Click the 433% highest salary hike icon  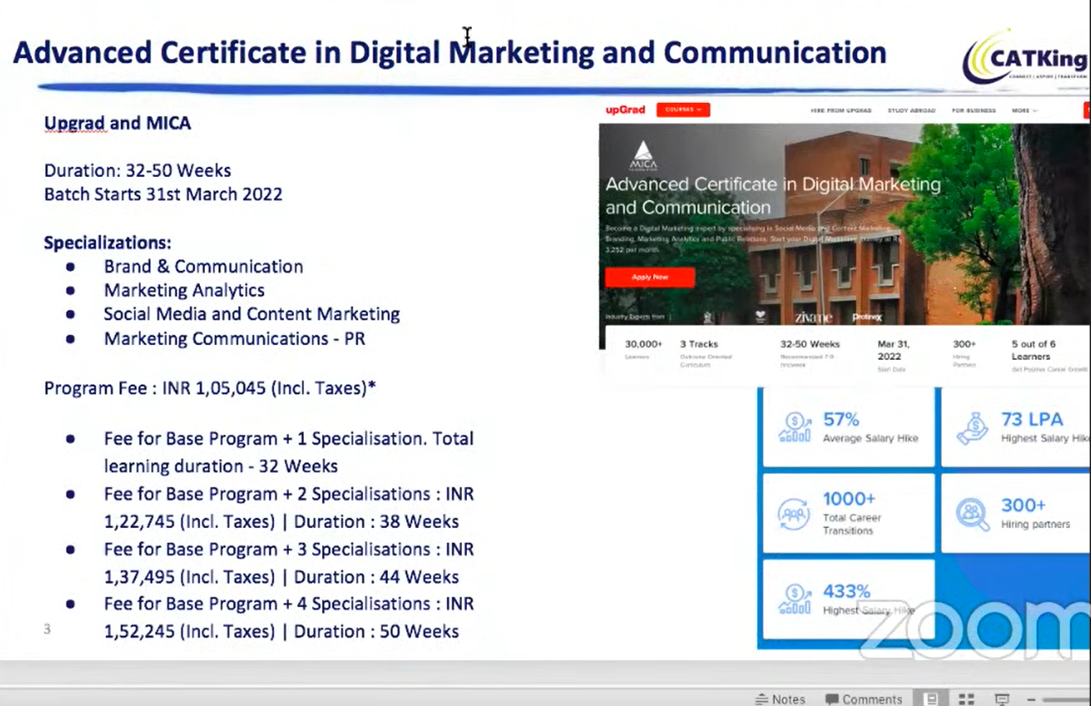pos(795,600)
